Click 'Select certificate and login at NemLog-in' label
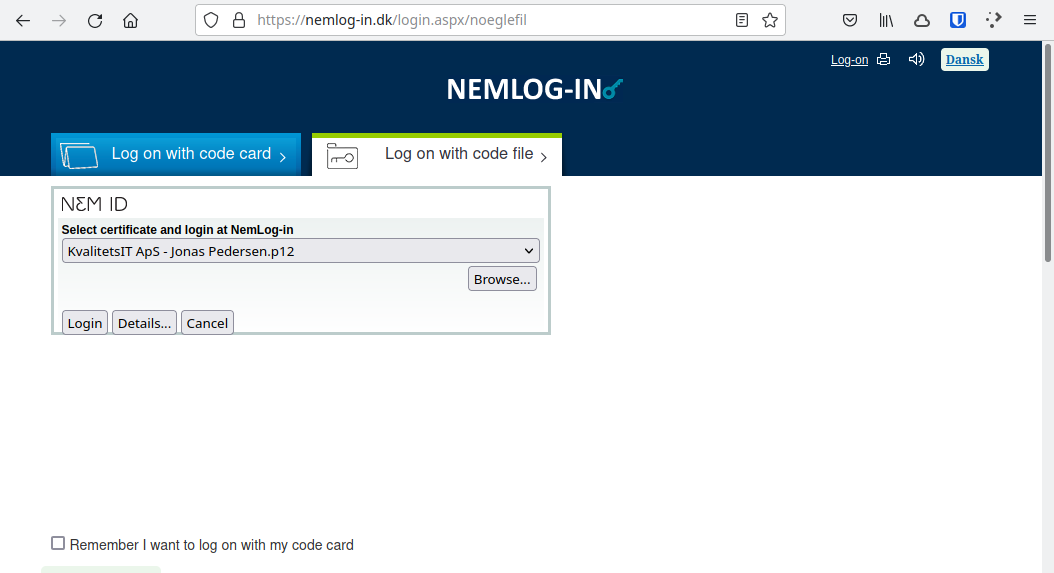 click(x=177, y=229)
